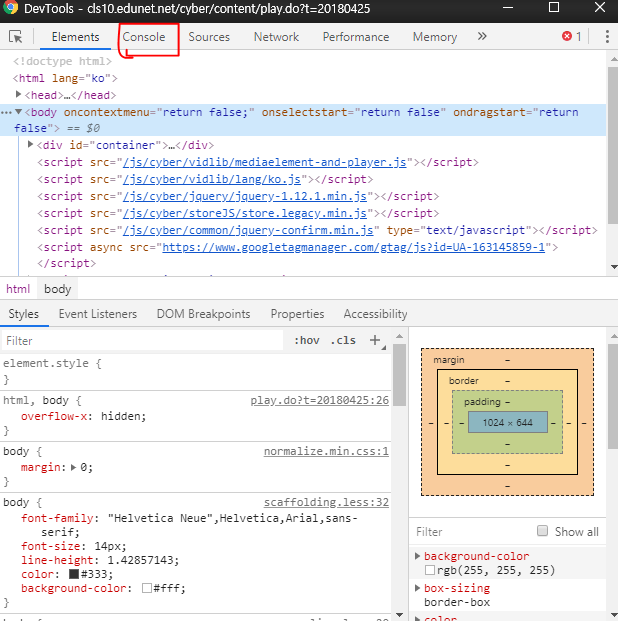Open the Accessibility sub-tab

click(x=375, y=314)
